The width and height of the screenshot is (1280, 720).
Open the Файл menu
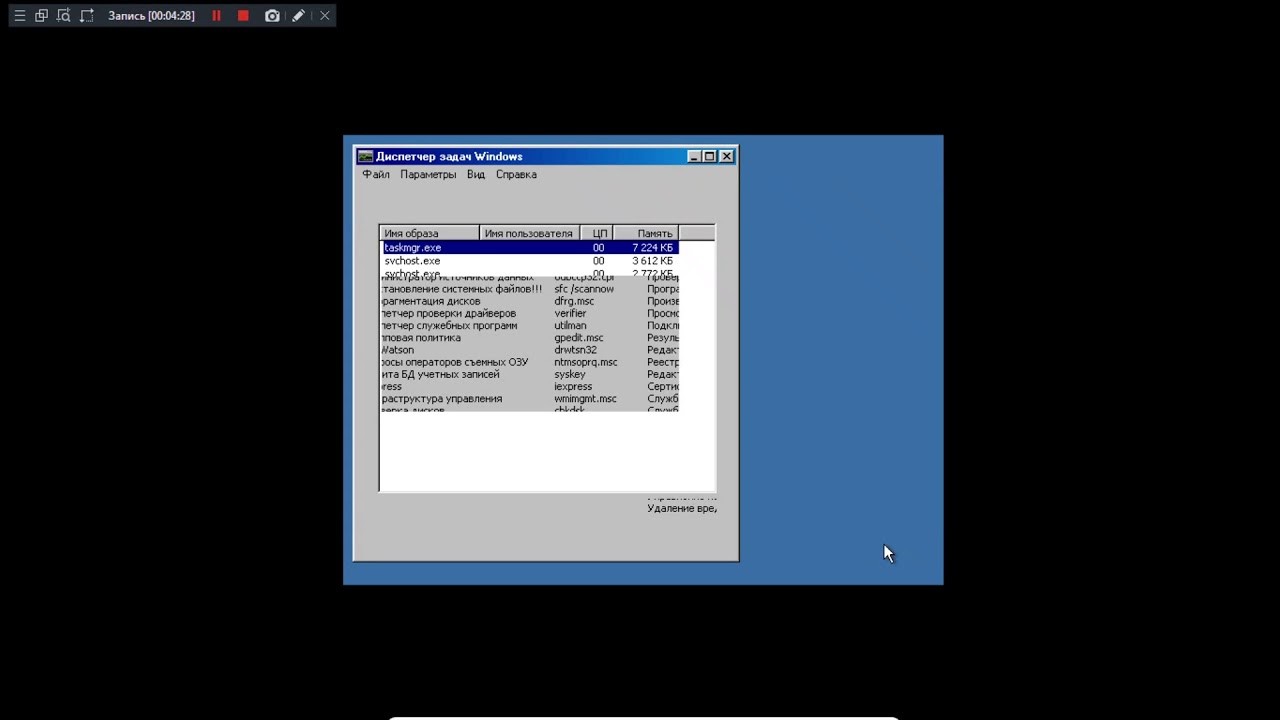tap(376, 174)
